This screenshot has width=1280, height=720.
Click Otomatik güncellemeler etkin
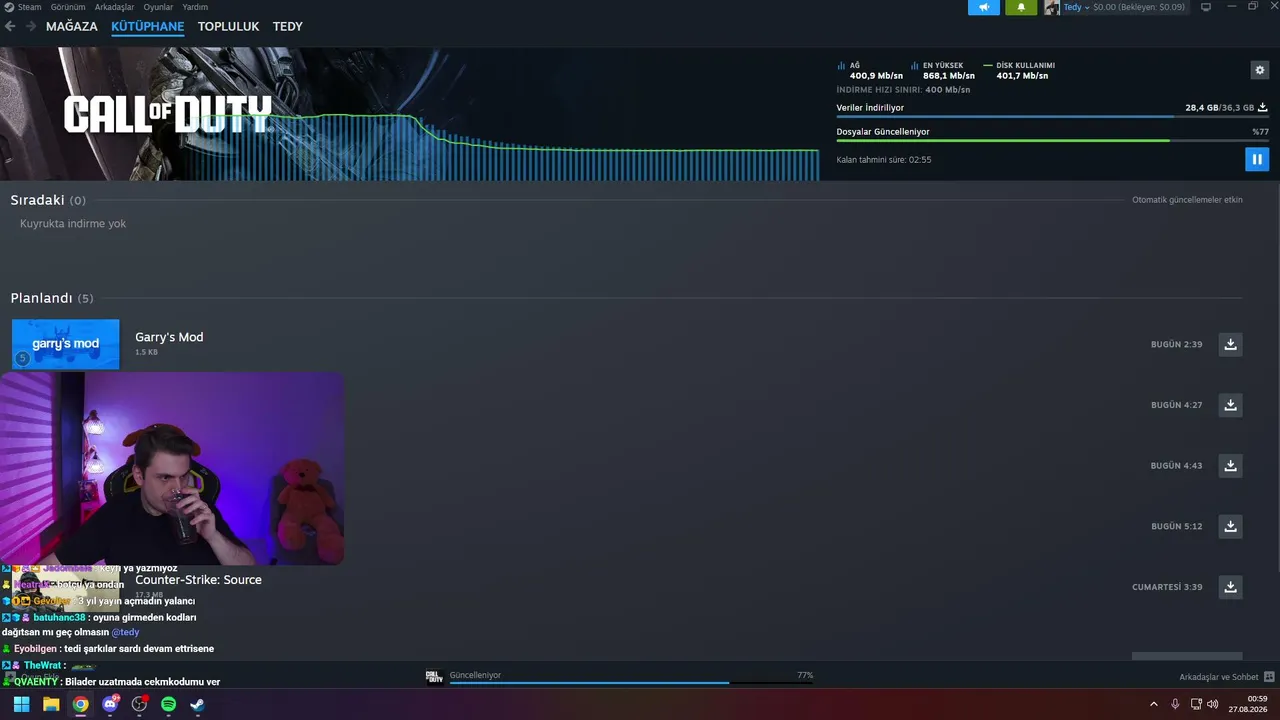1187,200
